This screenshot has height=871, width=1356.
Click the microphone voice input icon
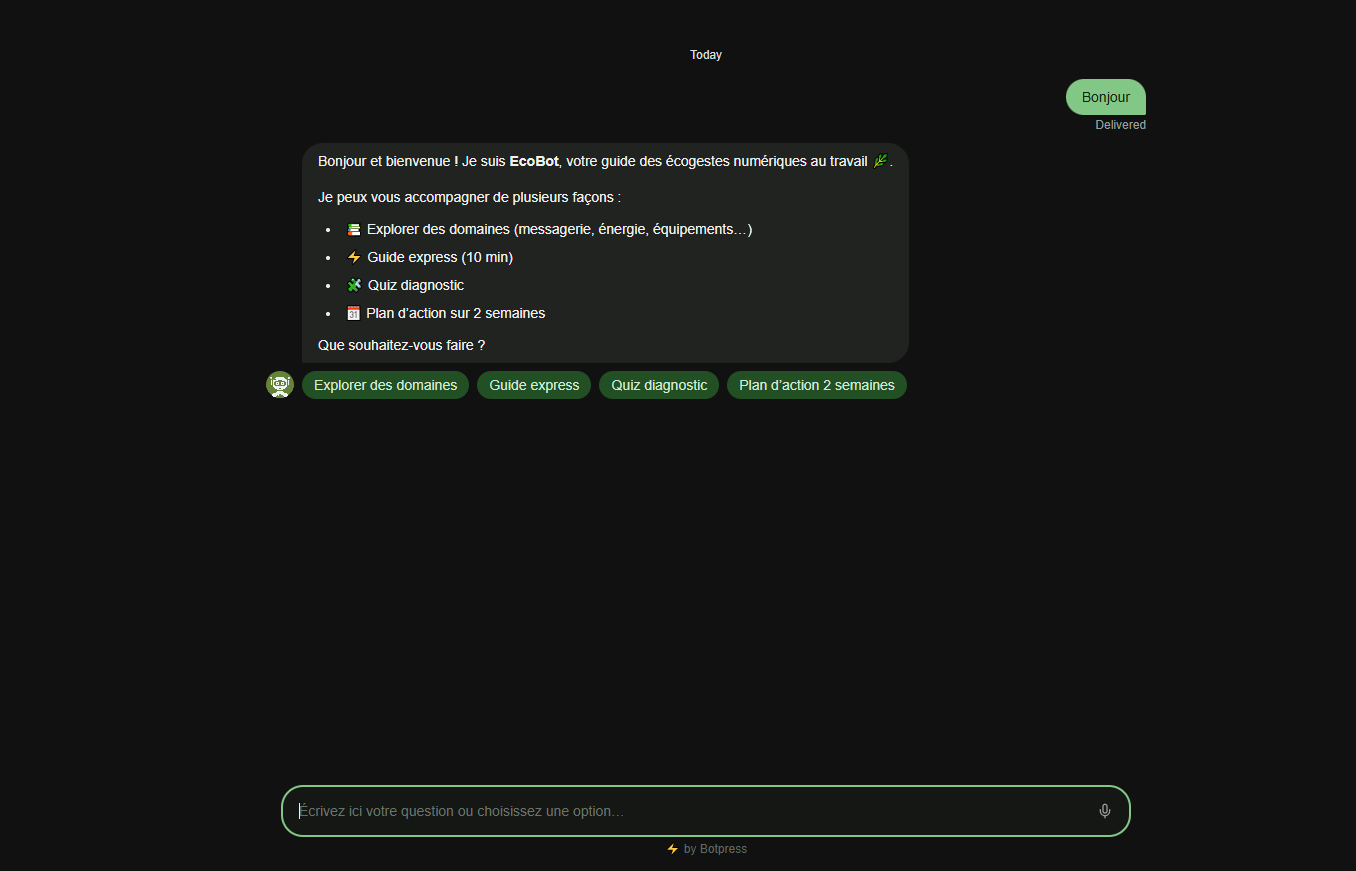point(1104,811)
